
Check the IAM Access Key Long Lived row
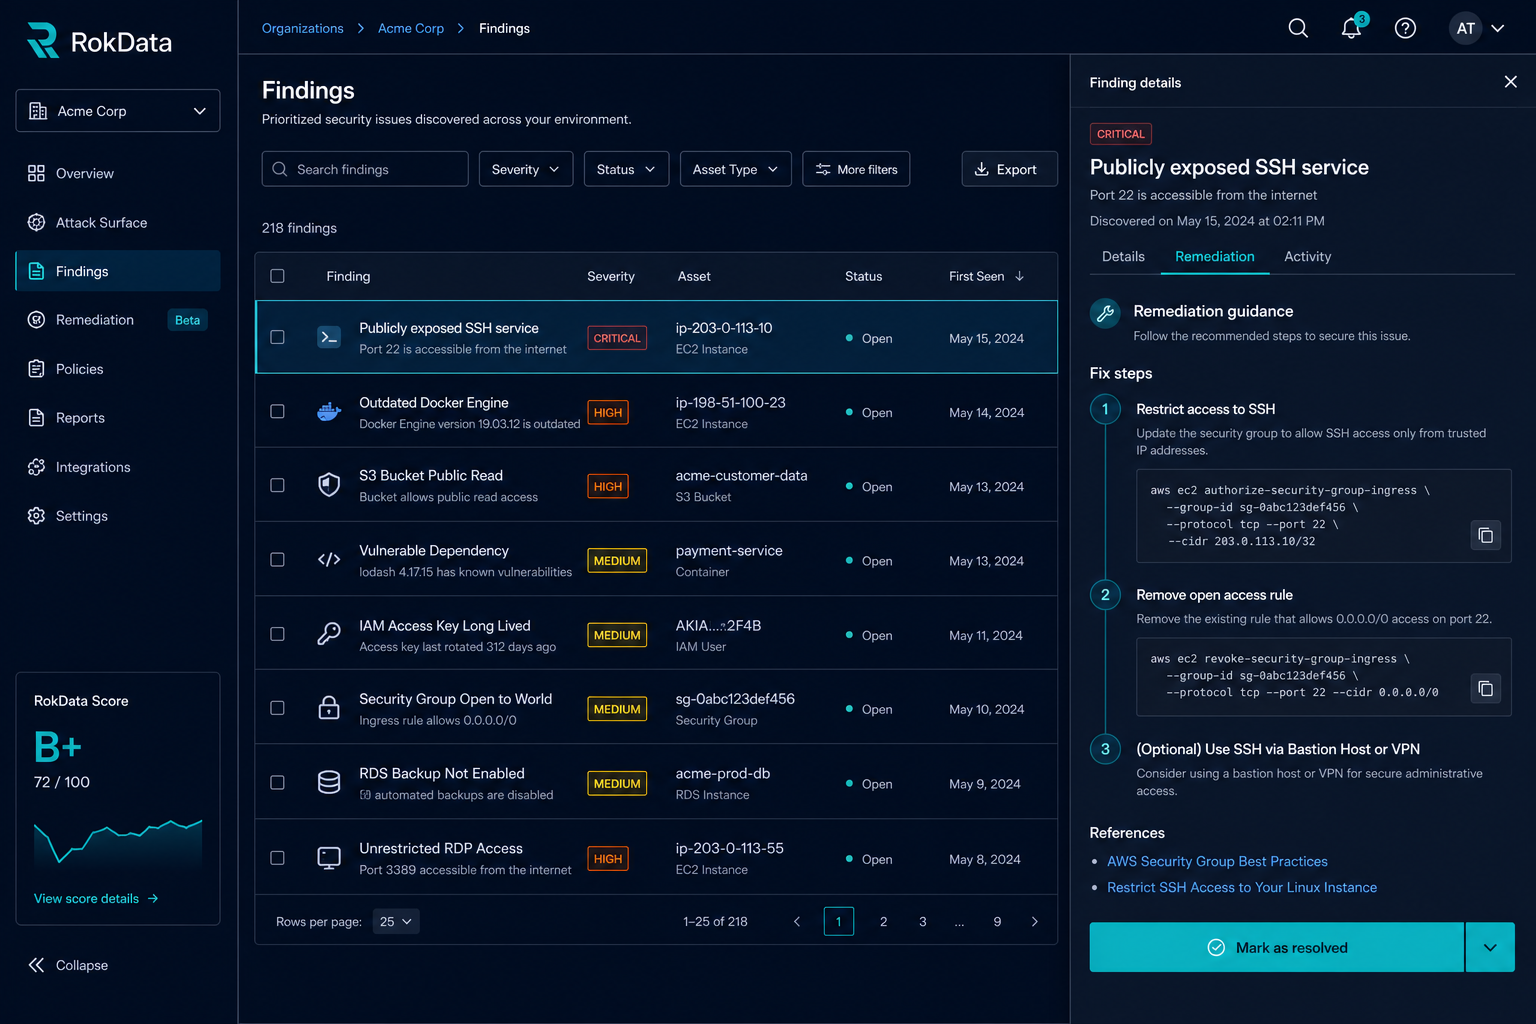(278, 634)
